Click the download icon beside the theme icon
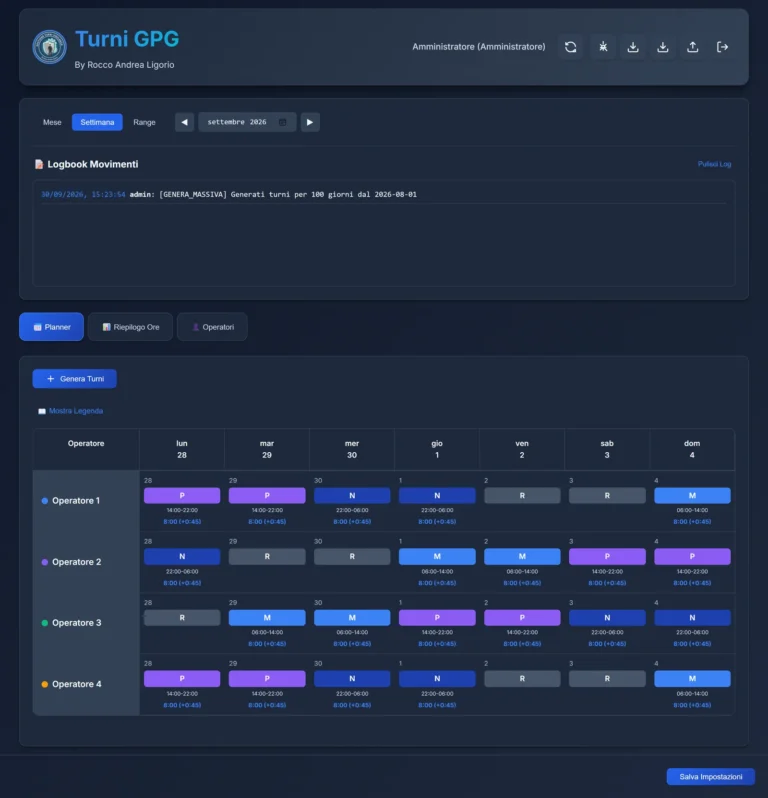This screenshot has width=768, height=798. (x=633, y=47)
